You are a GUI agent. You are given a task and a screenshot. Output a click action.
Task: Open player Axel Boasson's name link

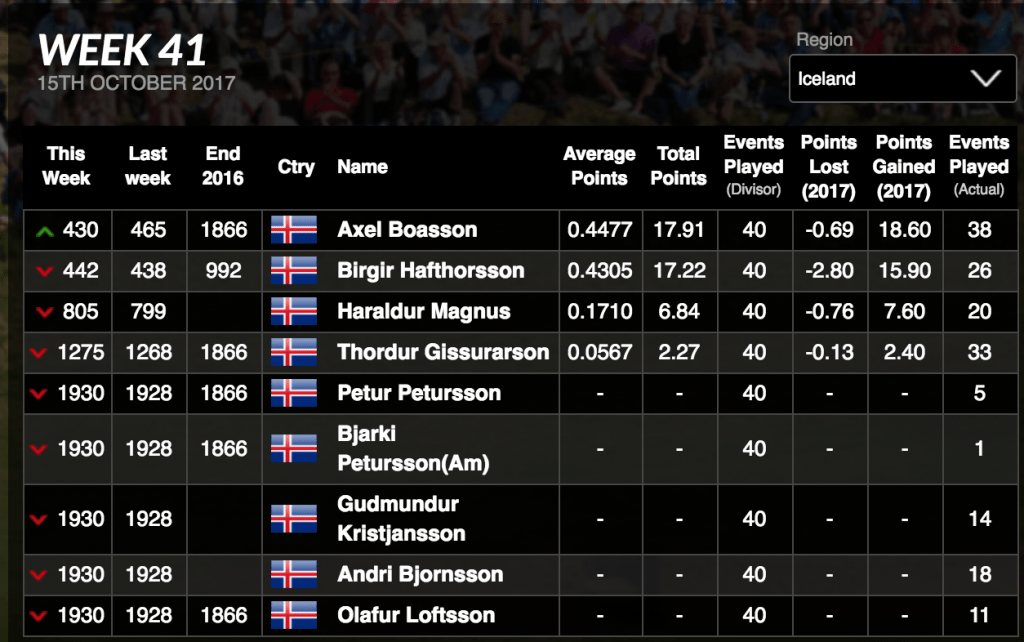407,230
